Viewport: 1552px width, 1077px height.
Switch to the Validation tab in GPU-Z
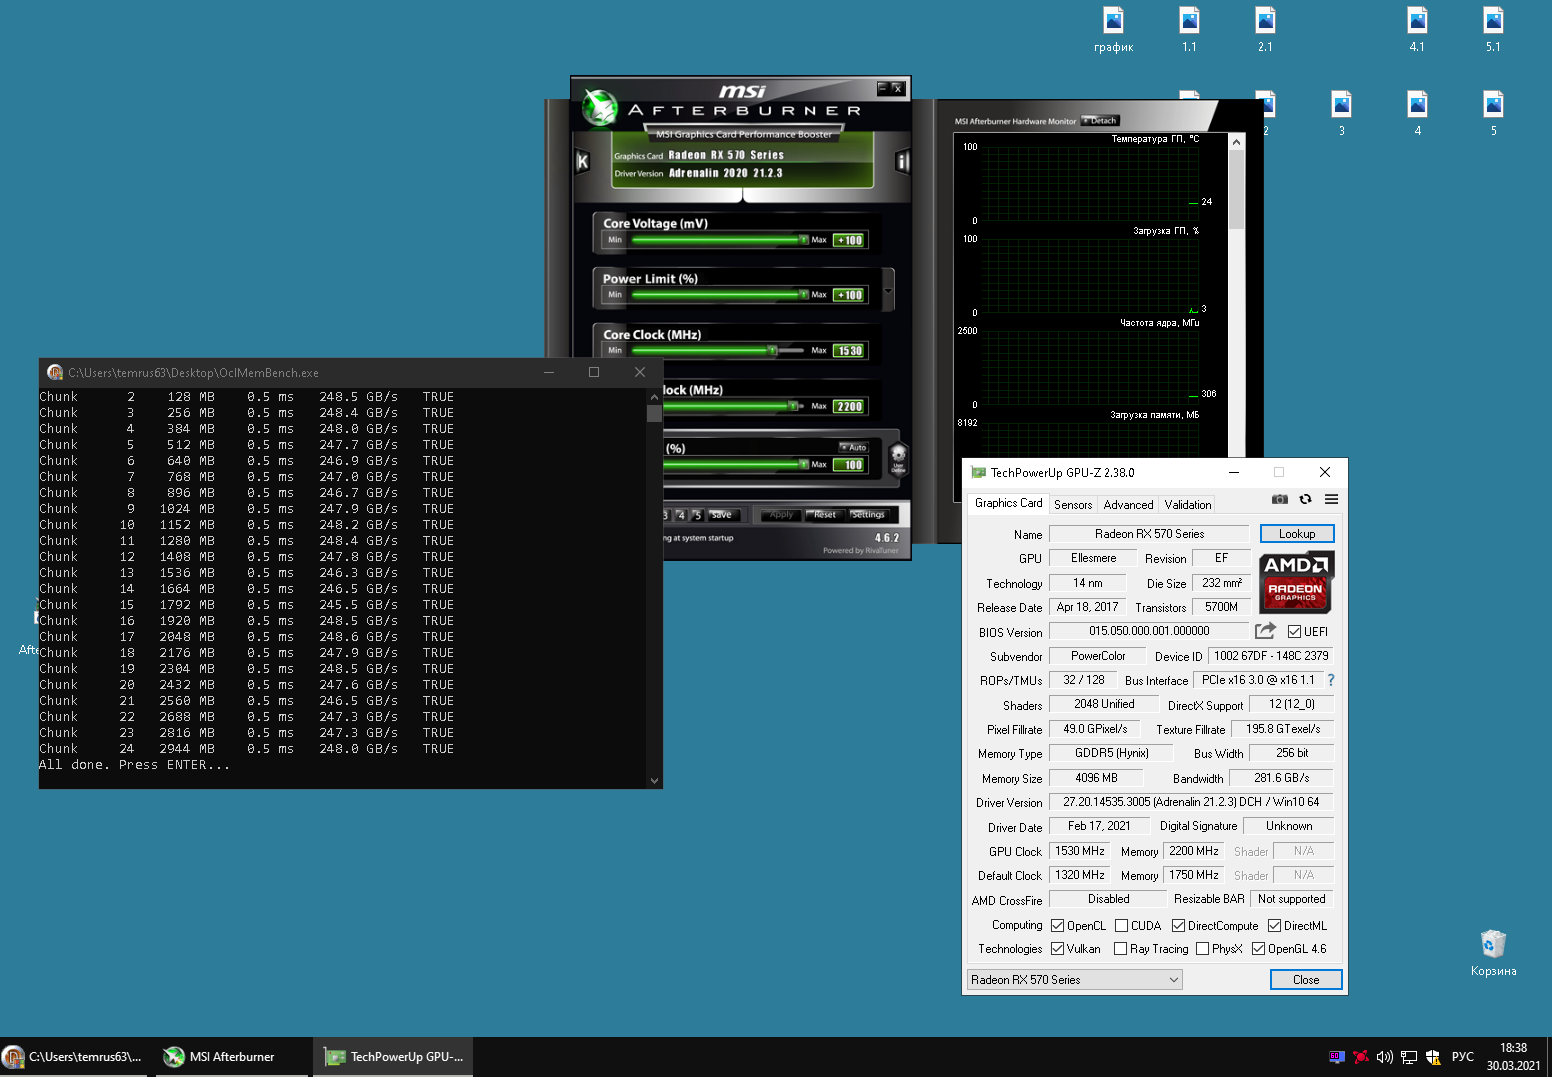coord(1187,505)
